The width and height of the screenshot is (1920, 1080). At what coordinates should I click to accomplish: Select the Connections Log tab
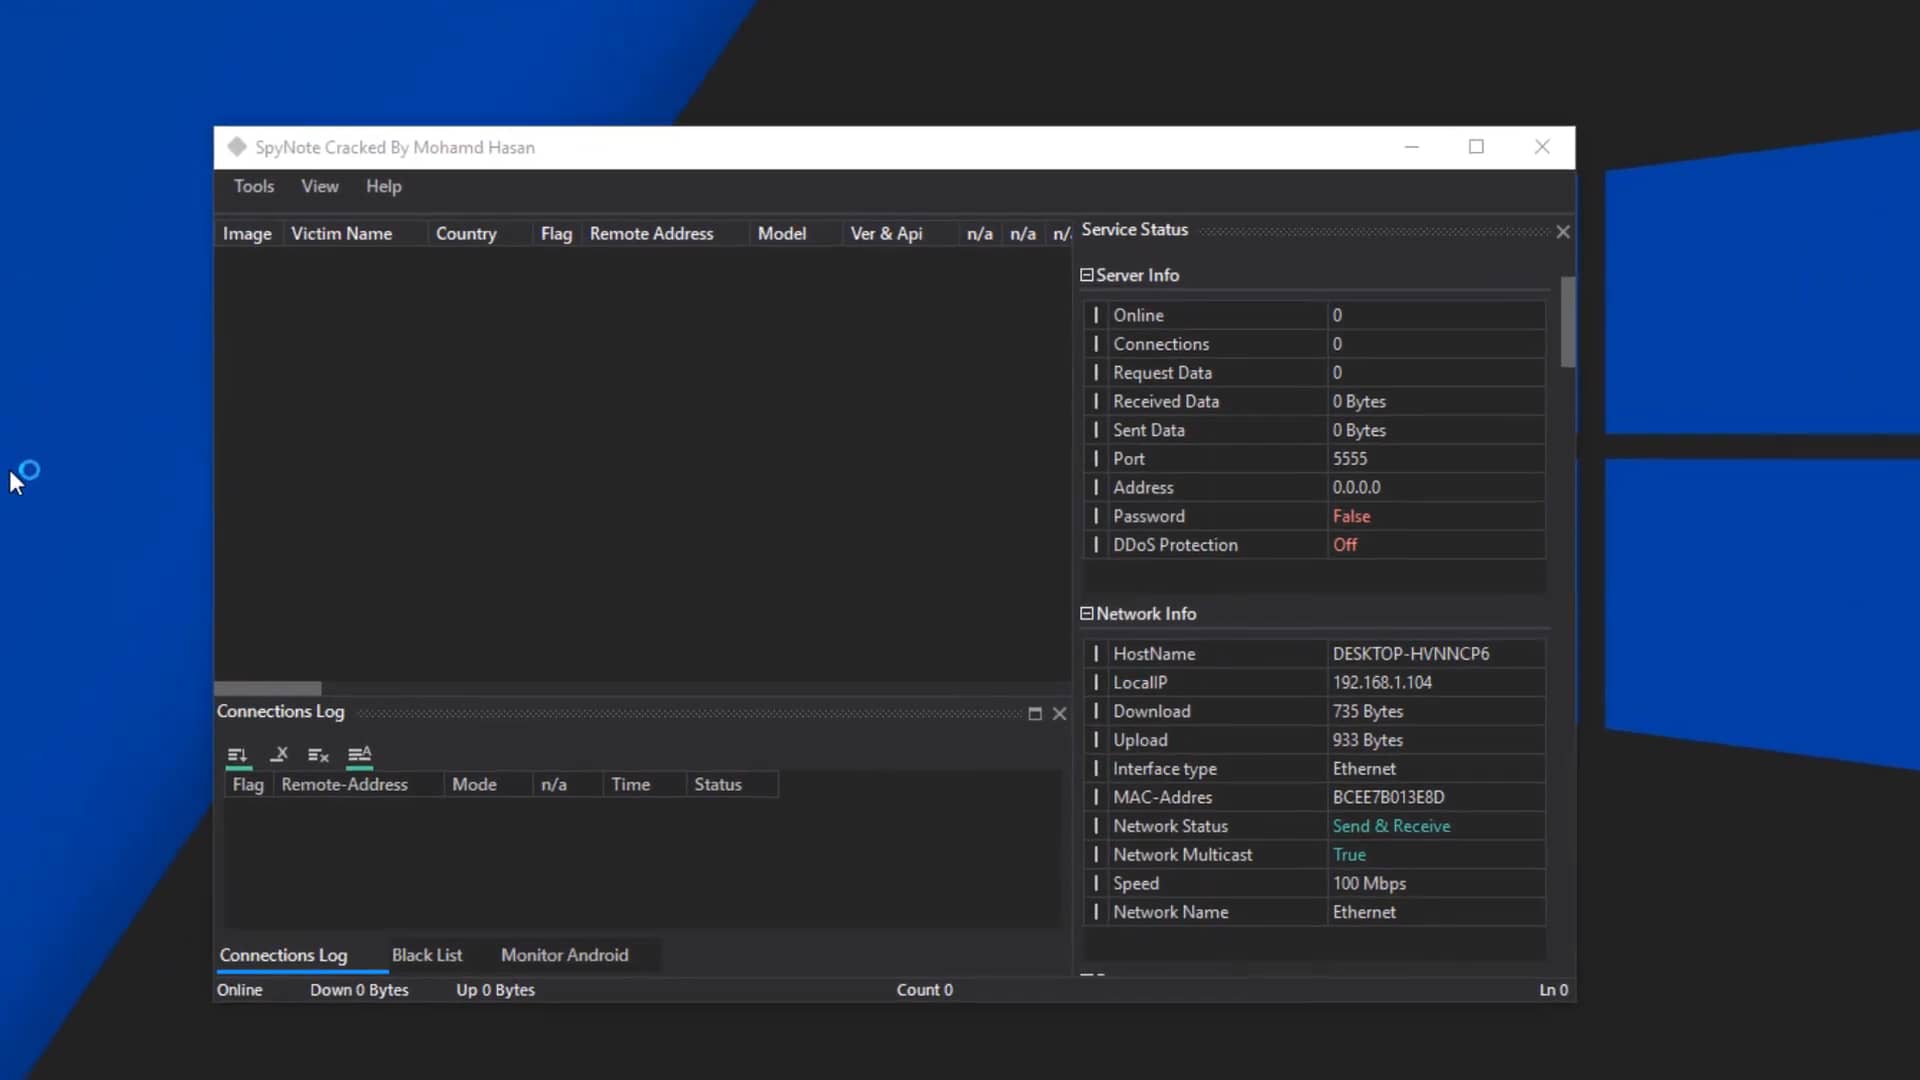click(x=283, y=955)
